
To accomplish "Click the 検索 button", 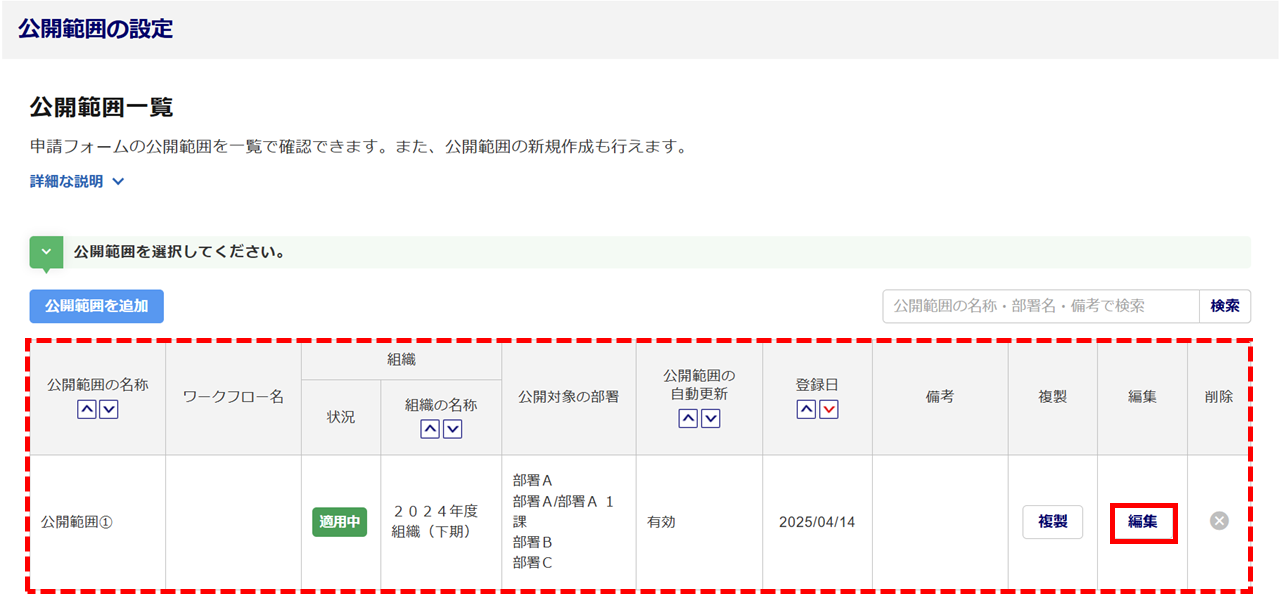I will 1225,306.
